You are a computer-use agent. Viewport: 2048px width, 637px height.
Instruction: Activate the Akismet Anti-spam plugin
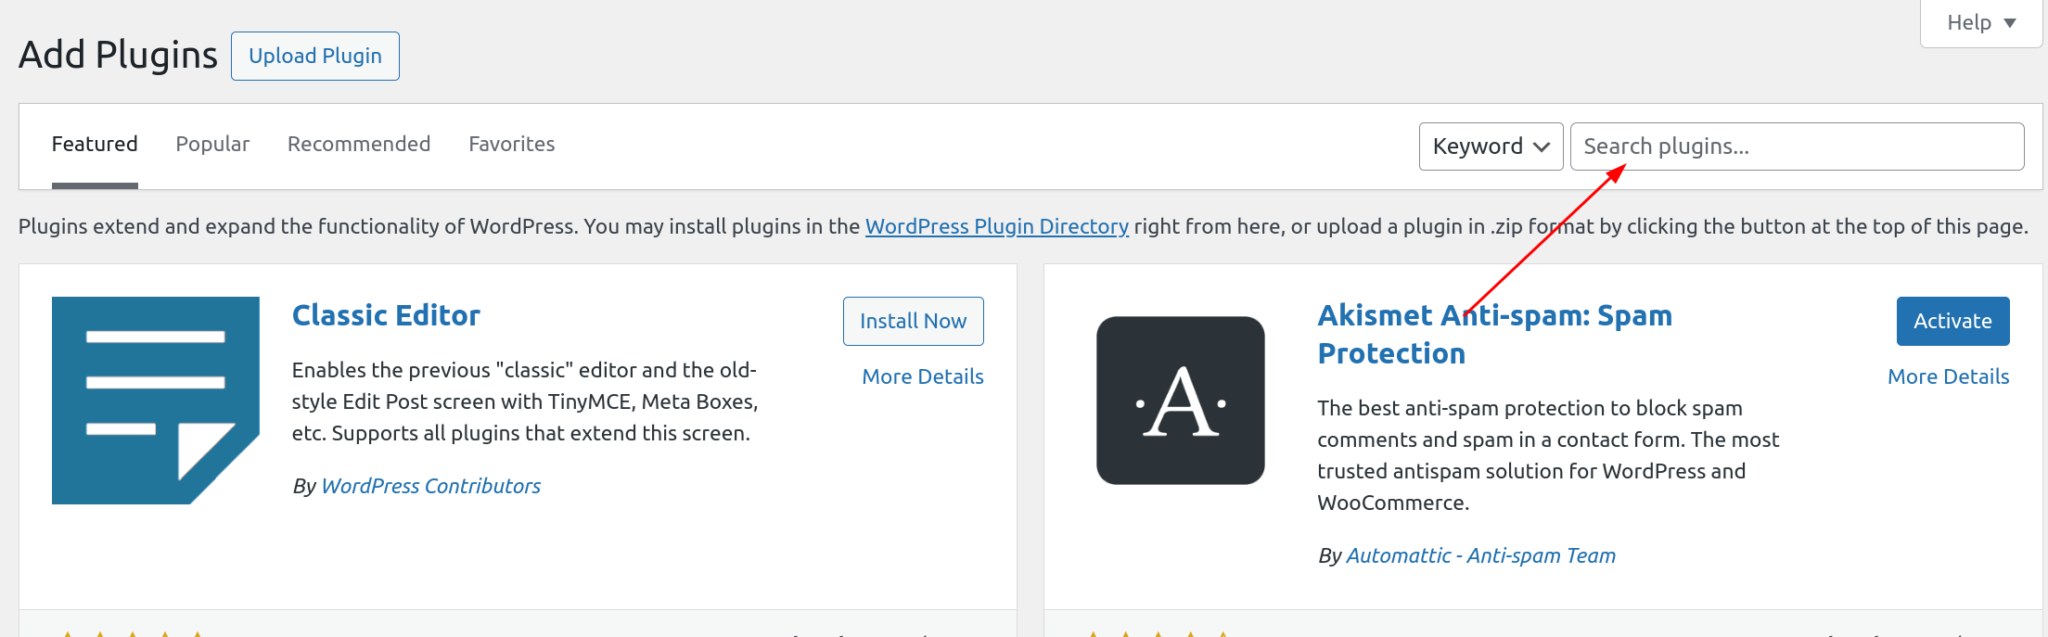[1953, 321]
